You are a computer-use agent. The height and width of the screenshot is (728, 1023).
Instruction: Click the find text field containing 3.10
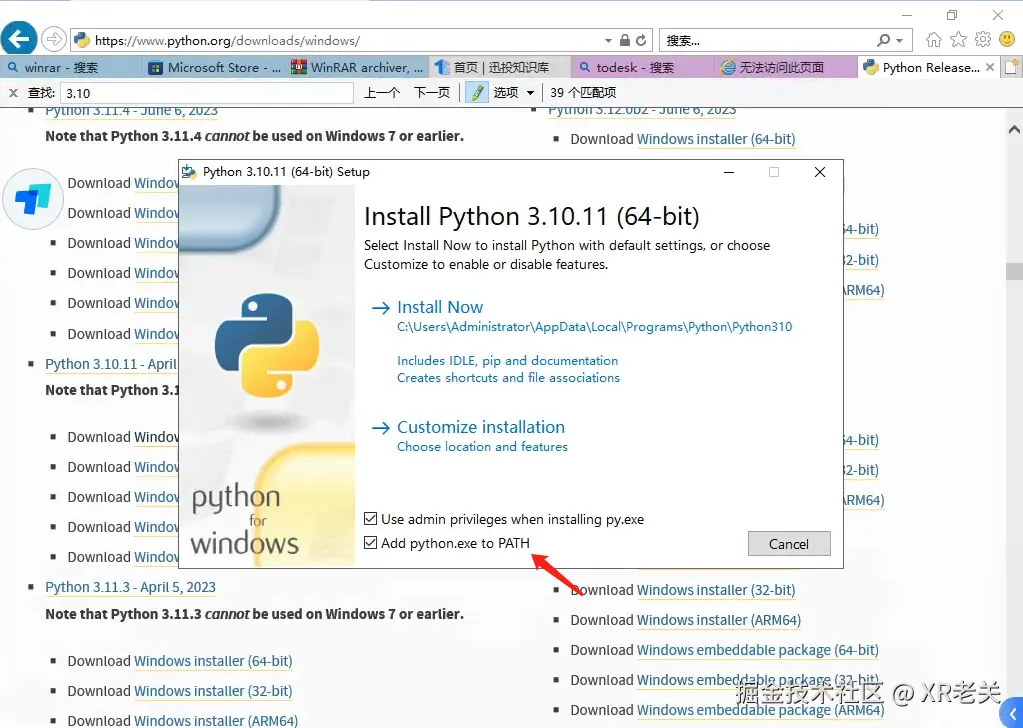coord(207,93)
